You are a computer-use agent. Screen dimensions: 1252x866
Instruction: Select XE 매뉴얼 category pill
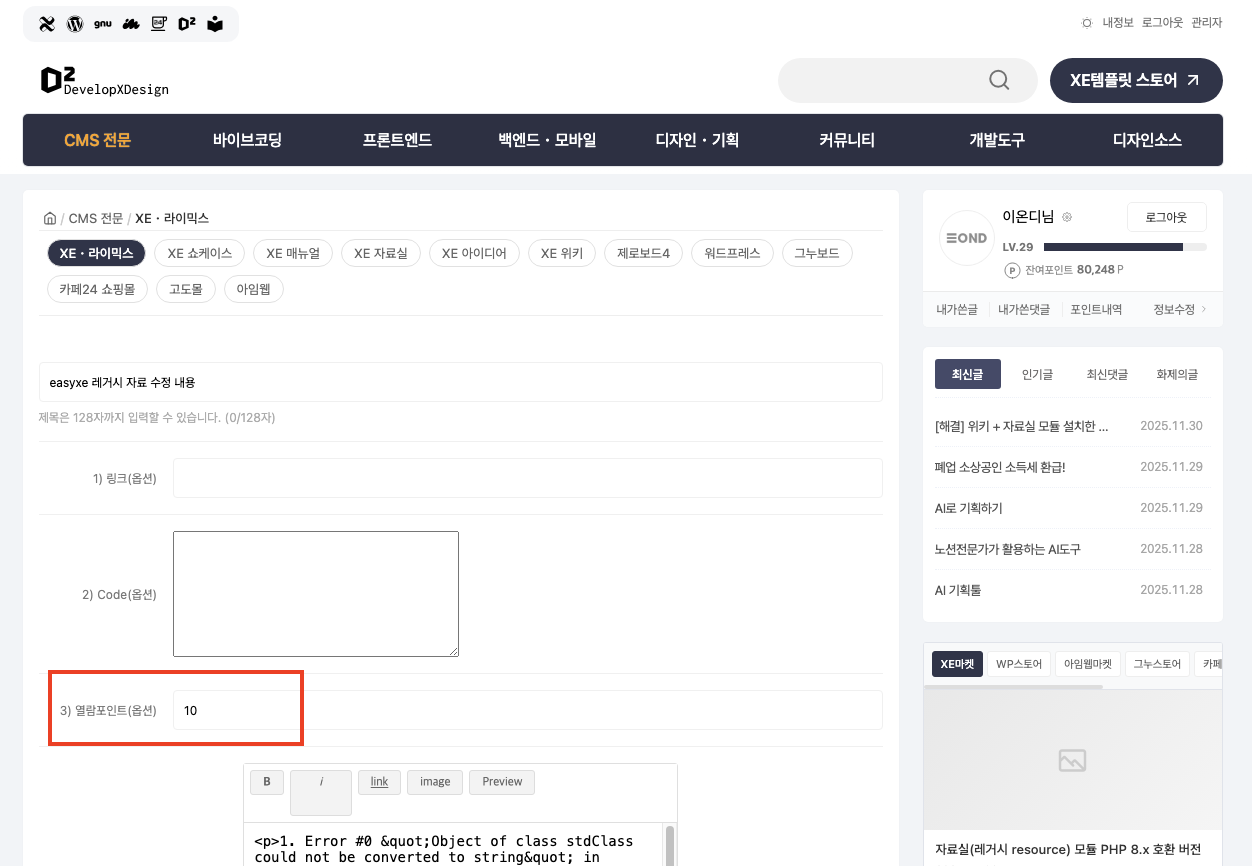pos(293,253)
